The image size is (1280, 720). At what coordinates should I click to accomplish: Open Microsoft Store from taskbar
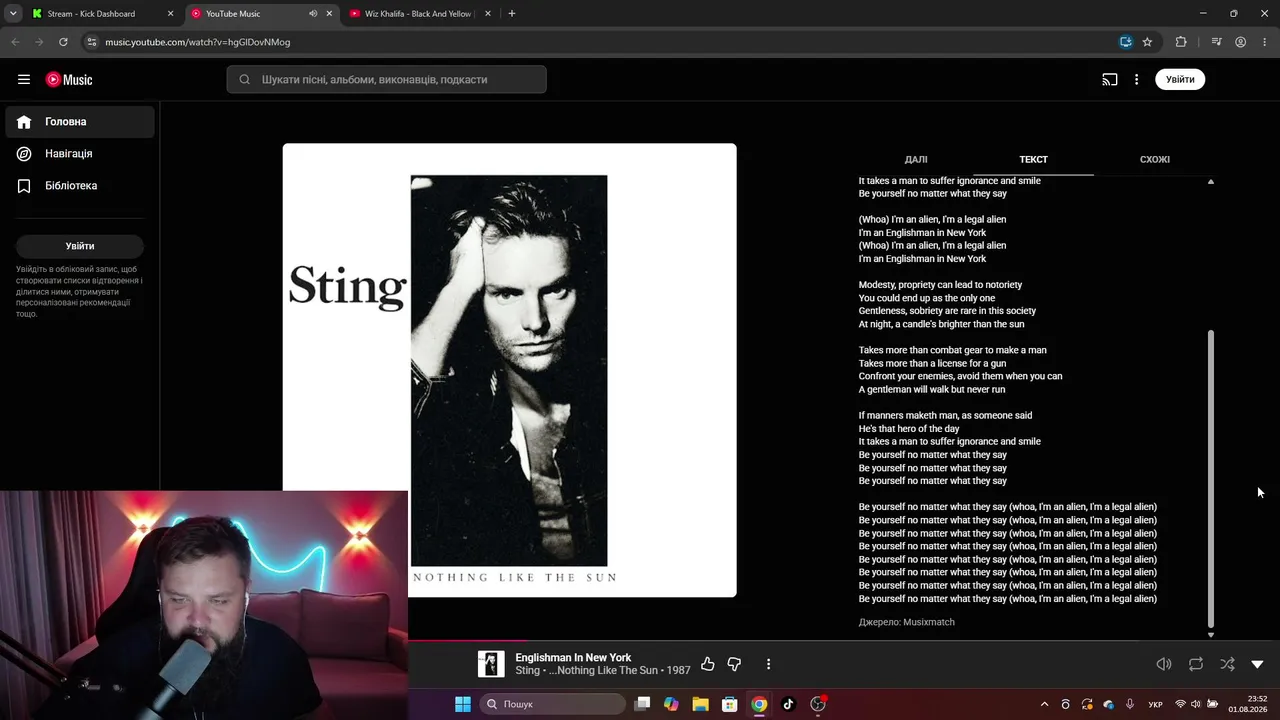pyautogui.click(x=730, y=704)
